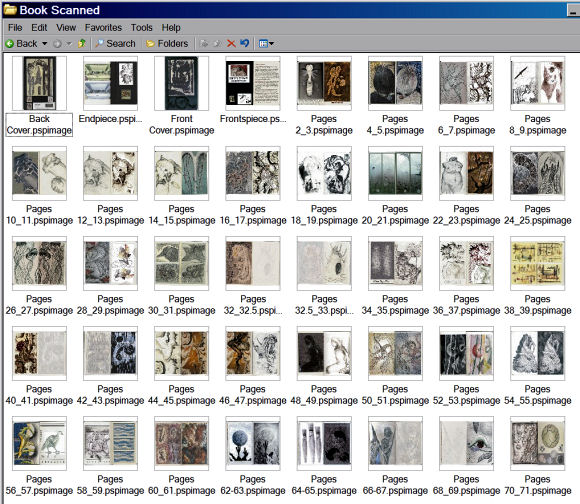Select the Pages 10_11.pspimage thumbnail

pos(39,173)
